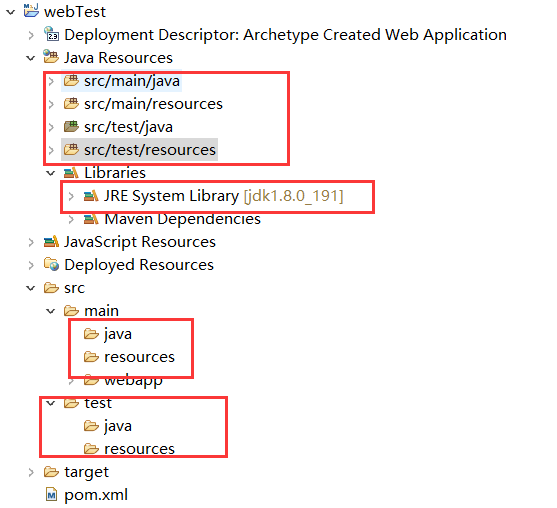Image resolution: width=557 pixels, height=508 pixels.
Task: Expand the src/main/resources source folder
Action: [51, 104]
